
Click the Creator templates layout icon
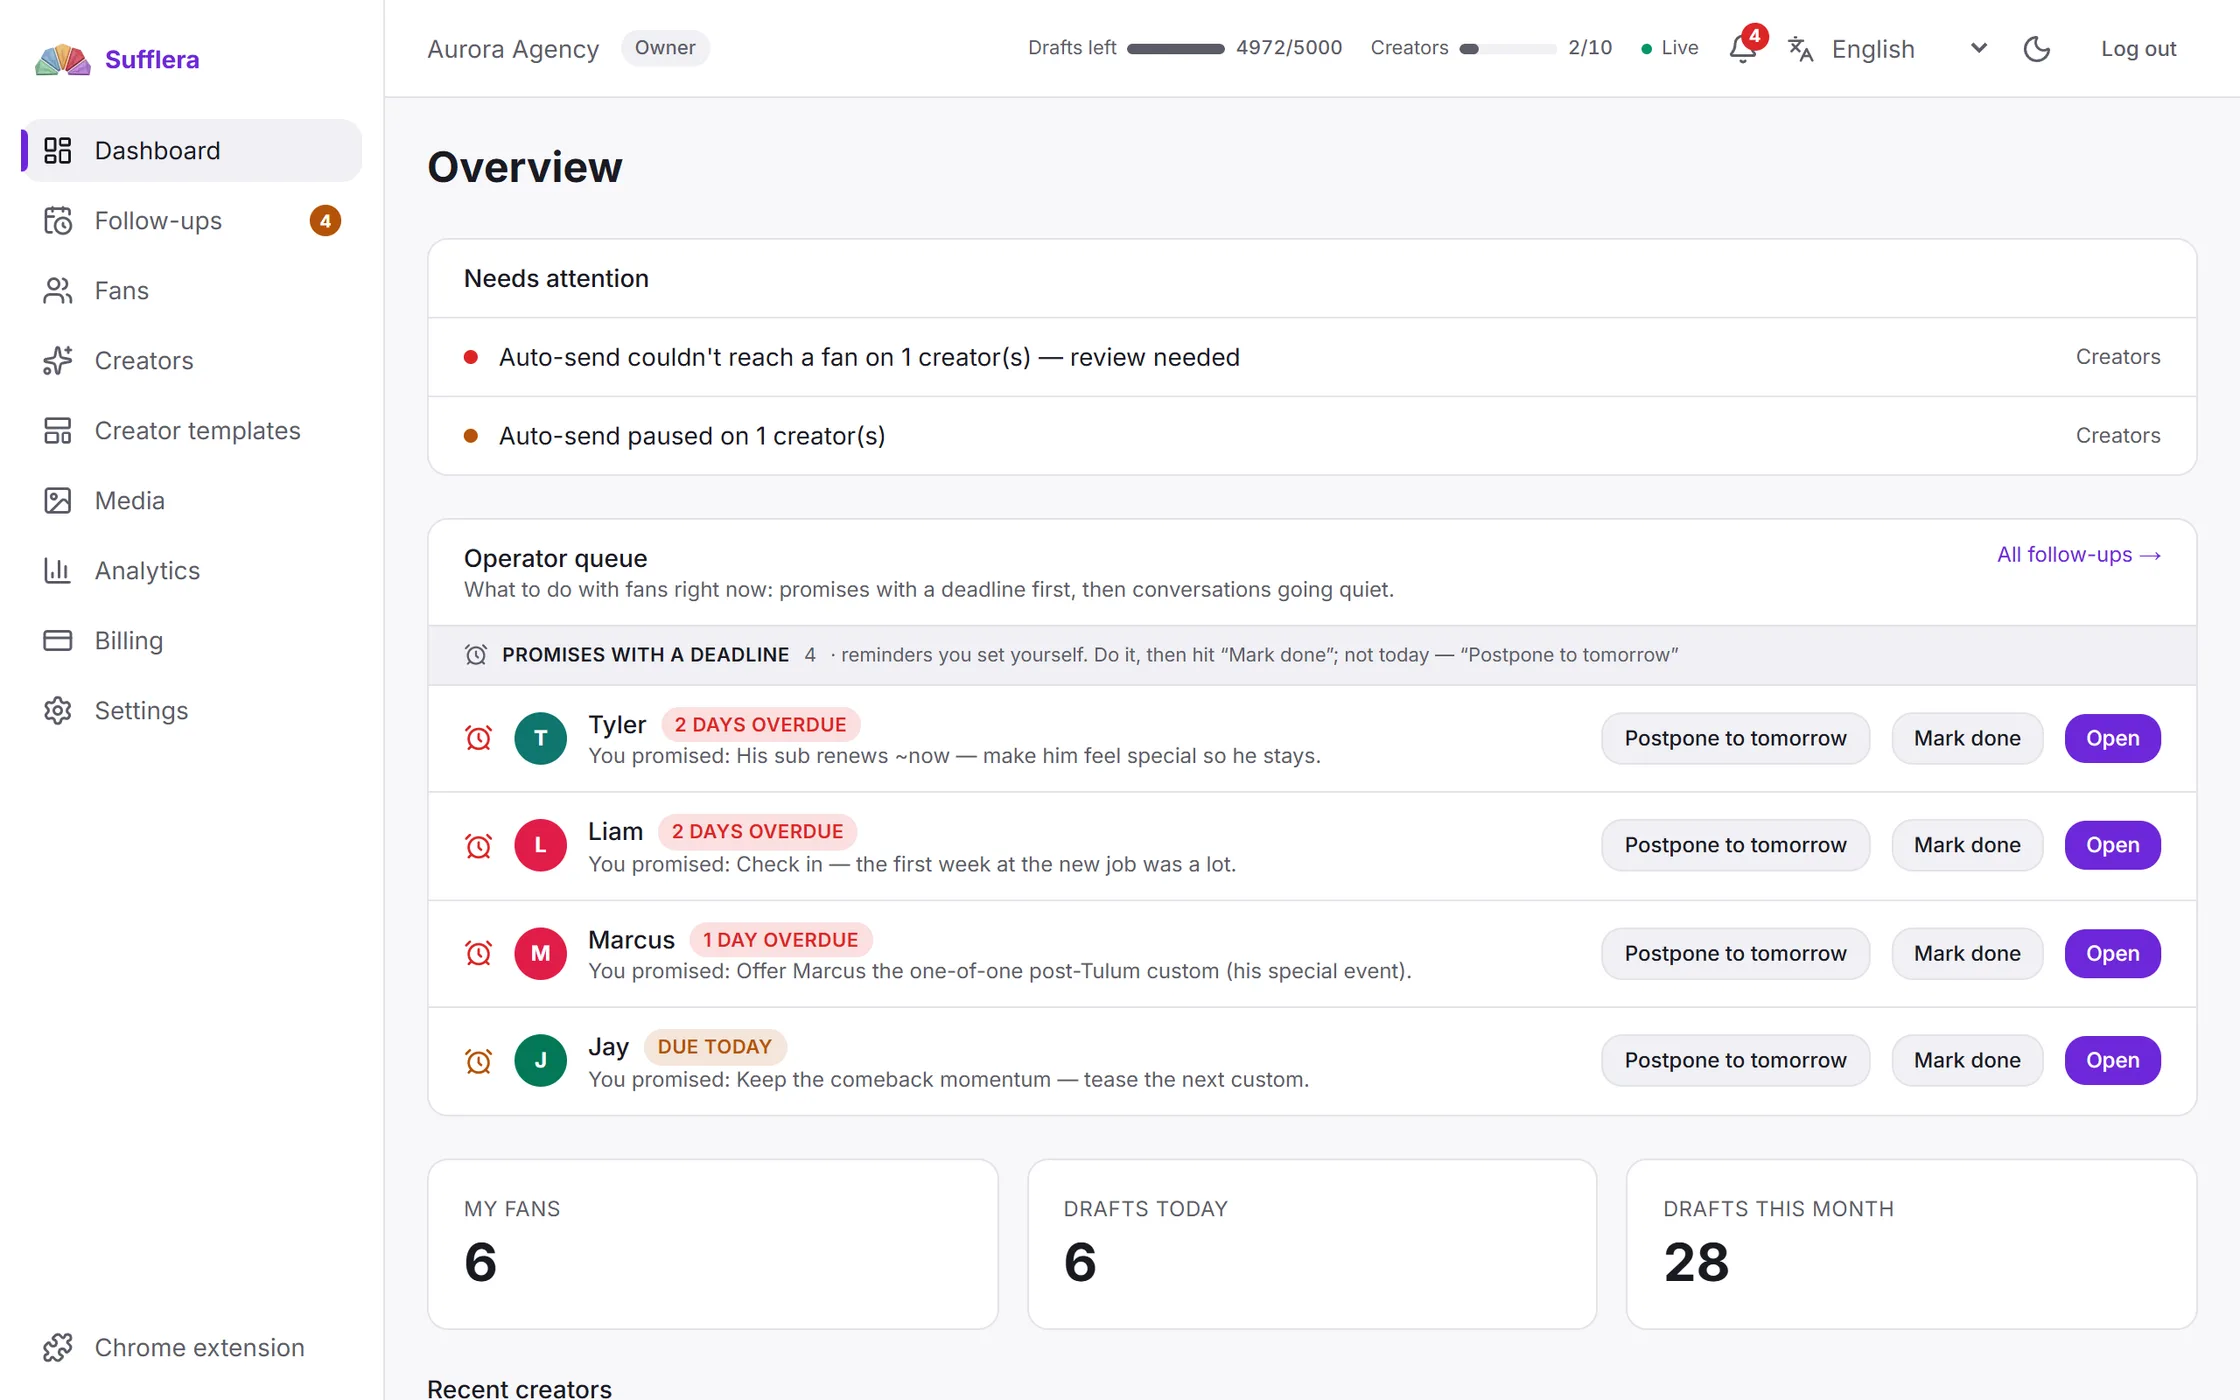(x=58, y=430)
